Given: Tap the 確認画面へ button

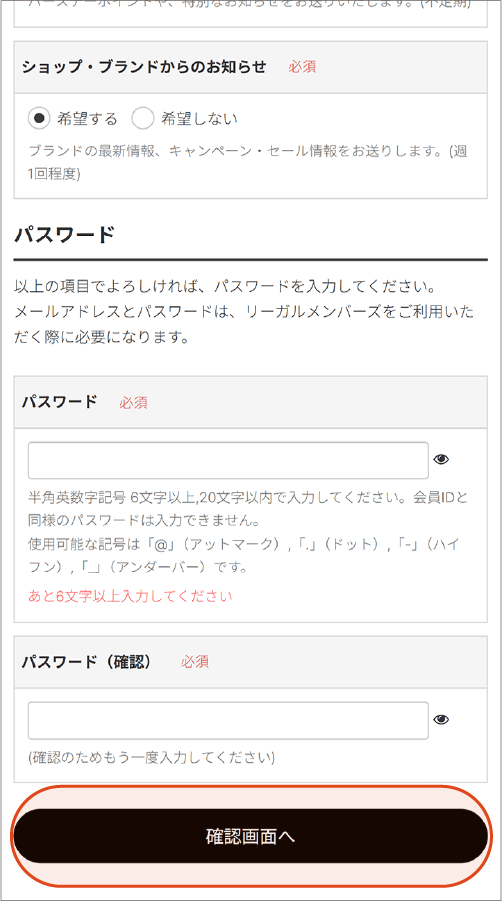Looking at the screenshot, I should tap(251, 836).
